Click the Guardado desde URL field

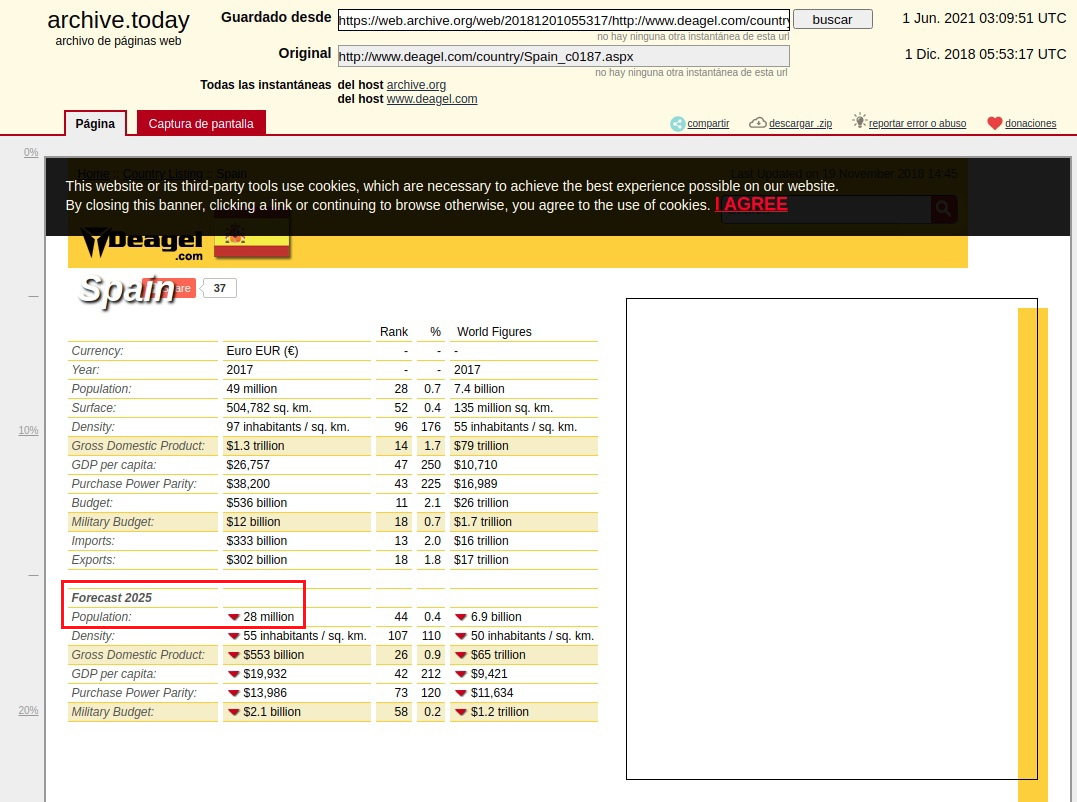563,20
